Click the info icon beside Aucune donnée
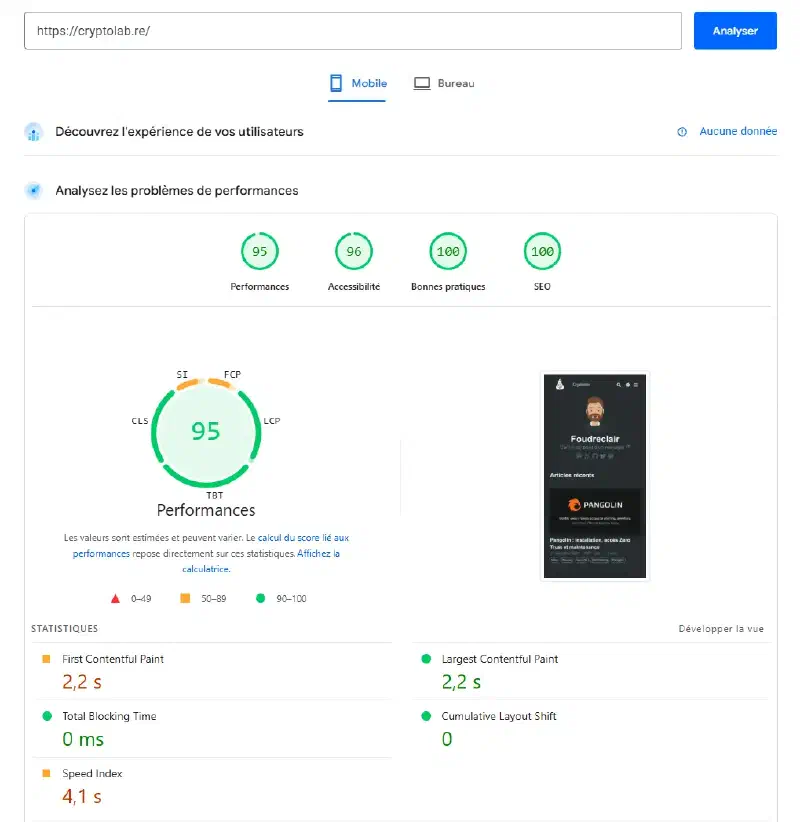The width and height of the screenshot is (800, 822). 682,131
